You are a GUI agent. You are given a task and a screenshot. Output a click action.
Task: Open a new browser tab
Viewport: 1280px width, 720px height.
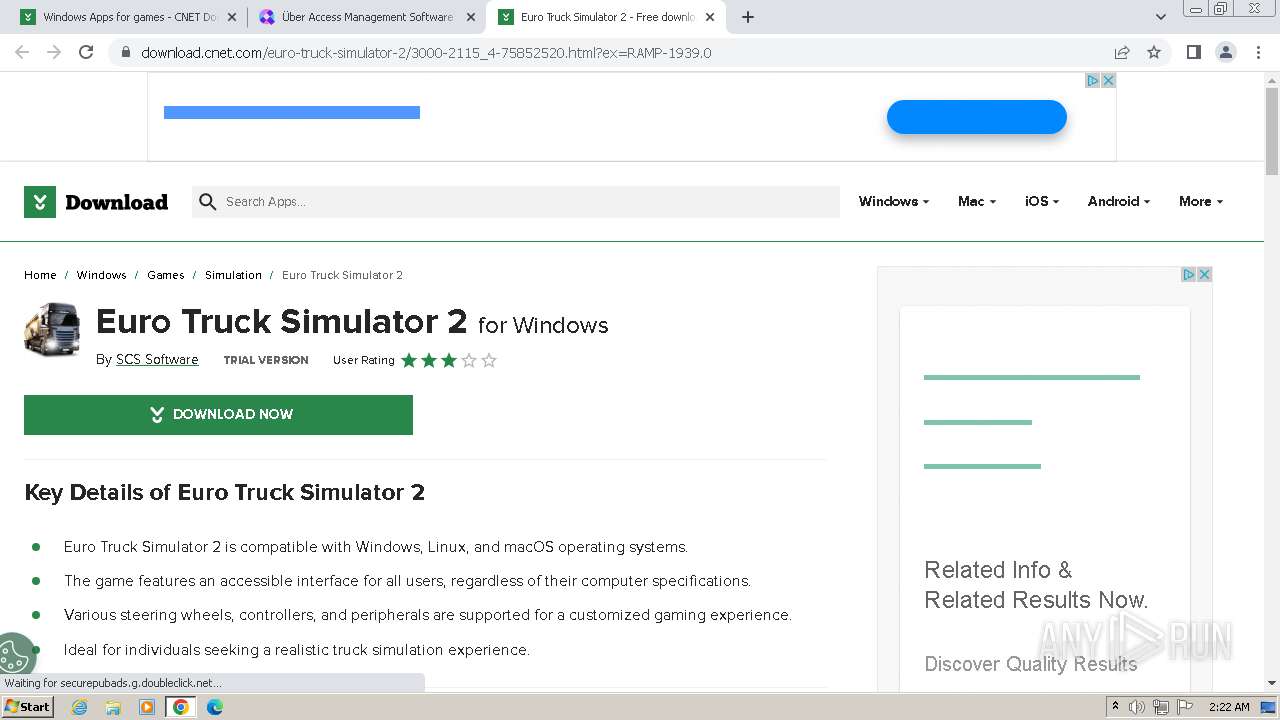(x=748, y=17)
